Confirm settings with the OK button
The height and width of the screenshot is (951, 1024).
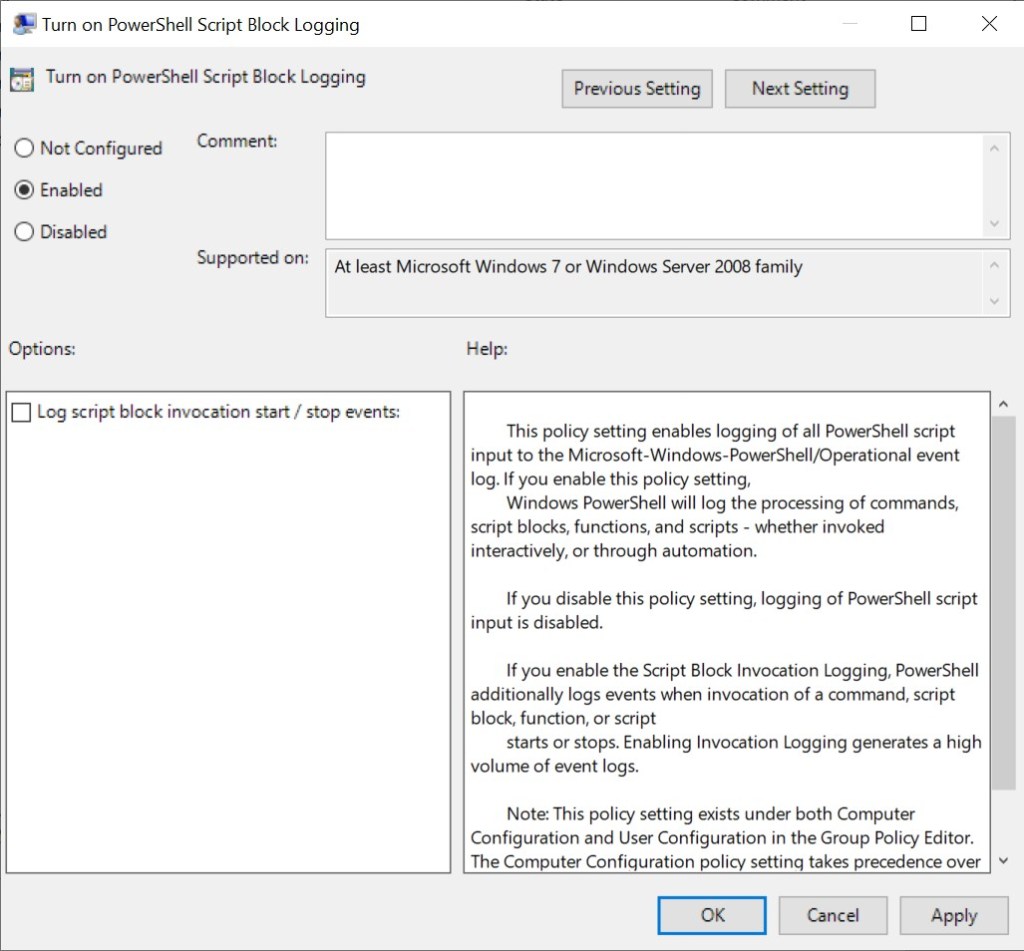712,915
